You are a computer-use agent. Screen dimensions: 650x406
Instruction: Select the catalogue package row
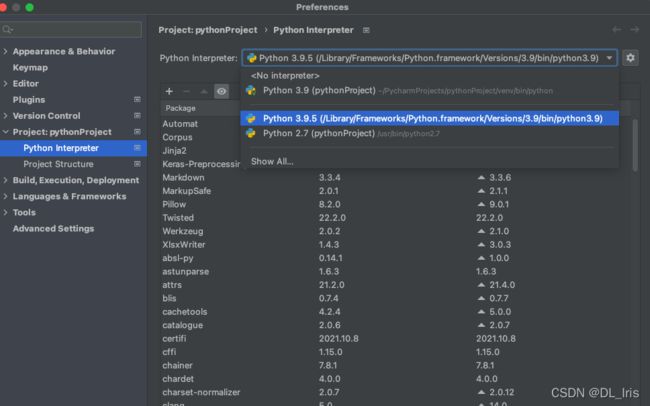tap(396, 325)
